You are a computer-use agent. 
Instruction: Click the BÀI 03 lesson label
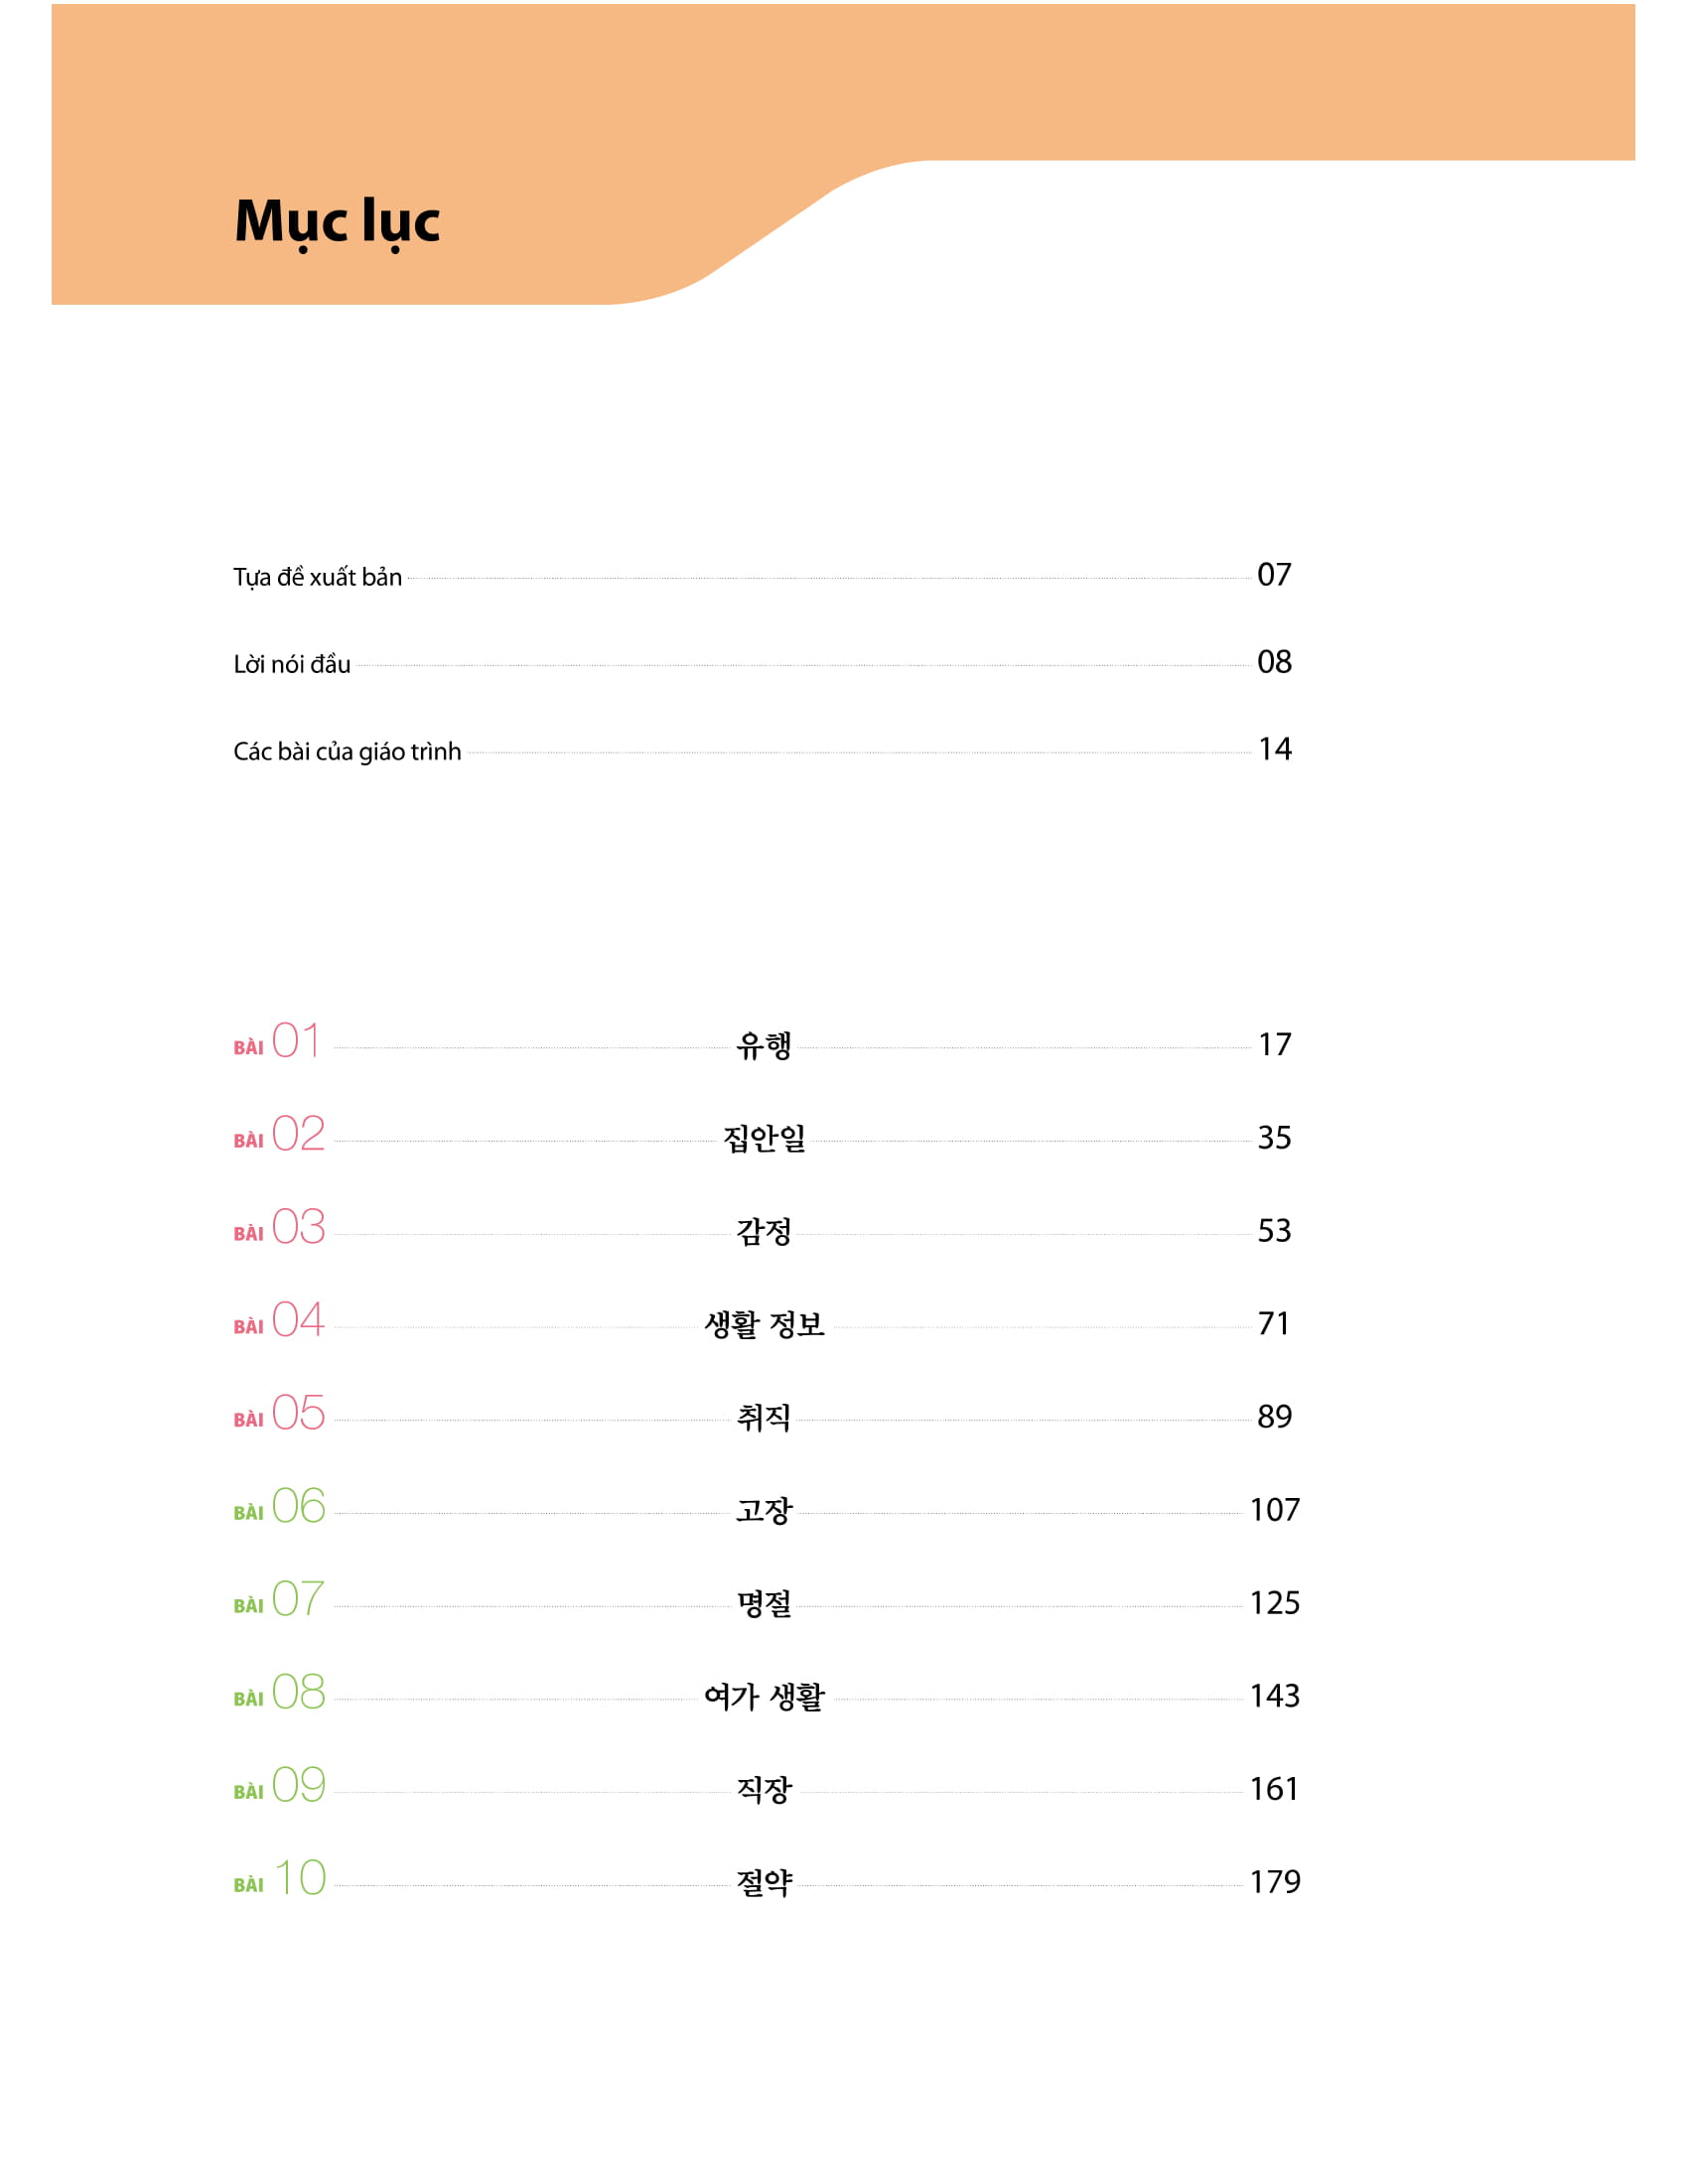coord(279,1227)
